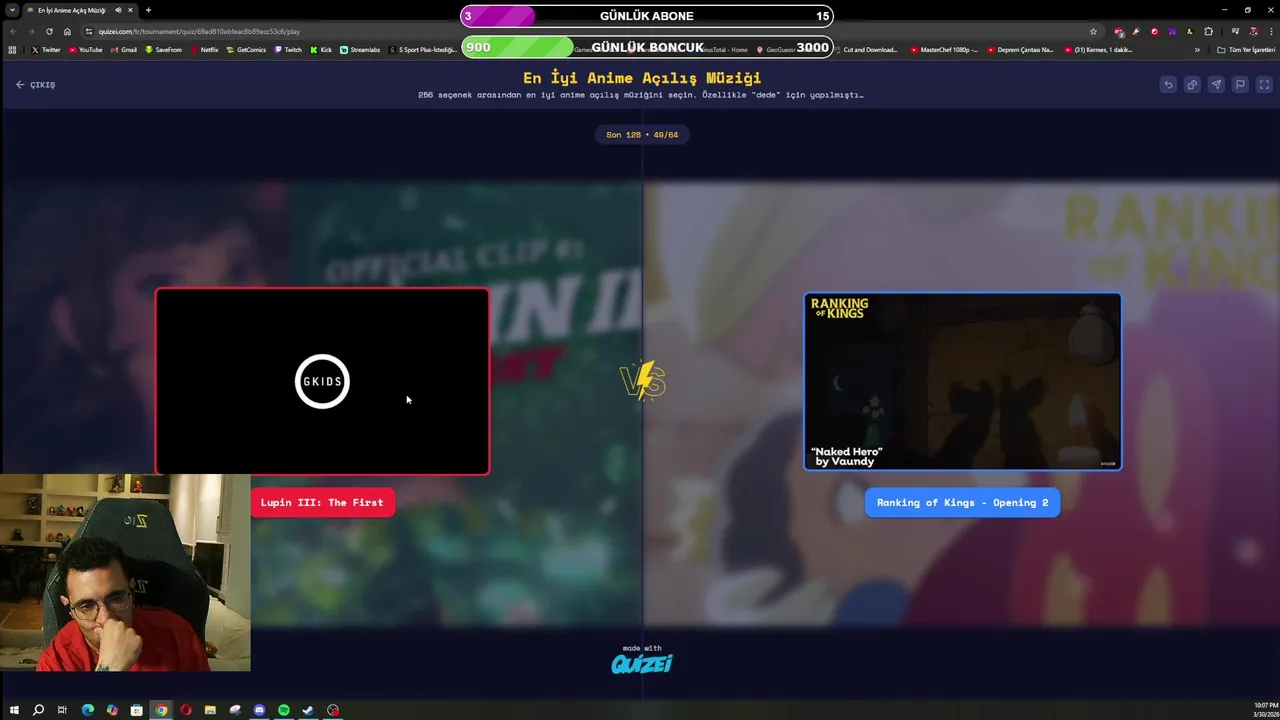Open the Twitch bookmark
Viewport: 1280px width, 720px height.
click(288, 50)
